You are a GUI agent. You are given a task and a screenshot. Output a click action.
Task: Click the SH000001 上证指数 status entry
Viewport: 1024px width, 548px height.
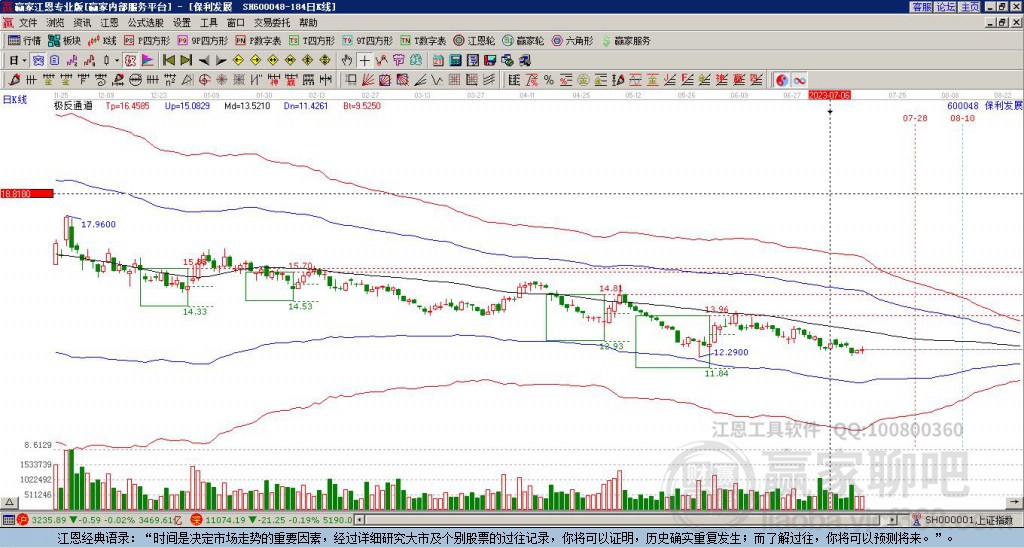click(x=969, y=520)
